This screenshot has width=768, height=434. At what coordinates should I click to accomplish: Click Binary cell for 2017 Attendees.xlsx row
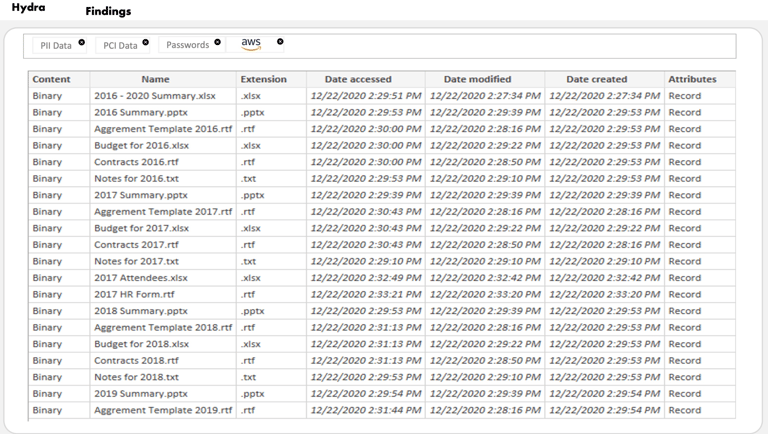47,278
